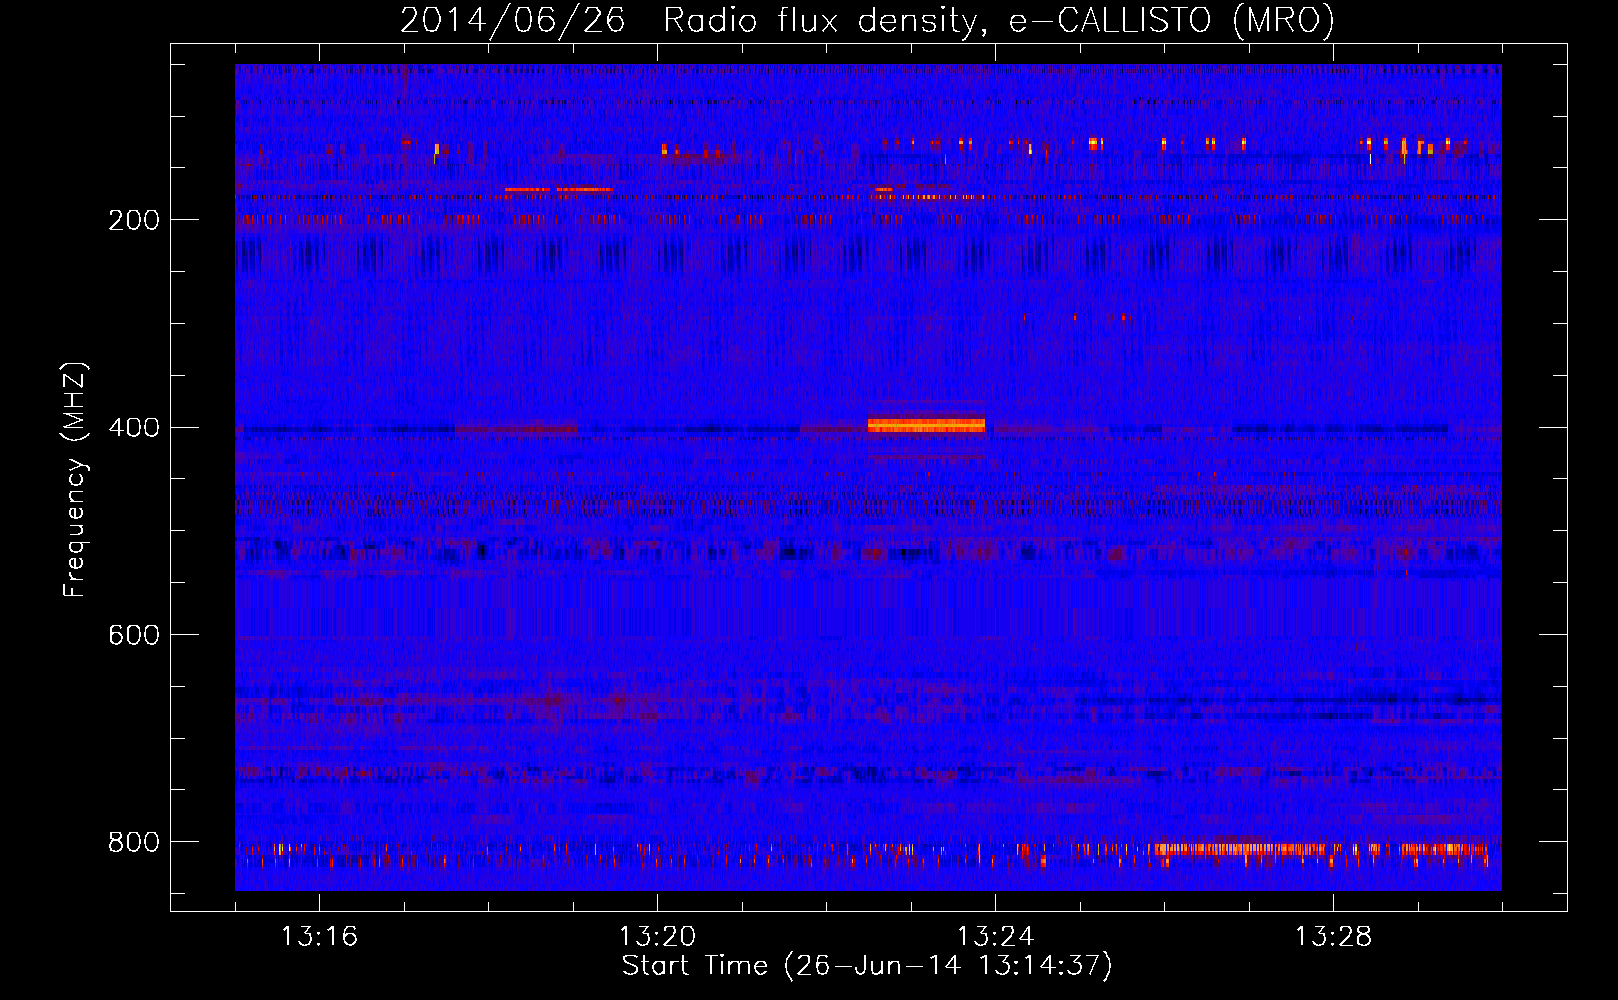Viewport: 1618px width, 1000px height.
Task: Click the 400 frequency tick label
Action: point(134,428)
